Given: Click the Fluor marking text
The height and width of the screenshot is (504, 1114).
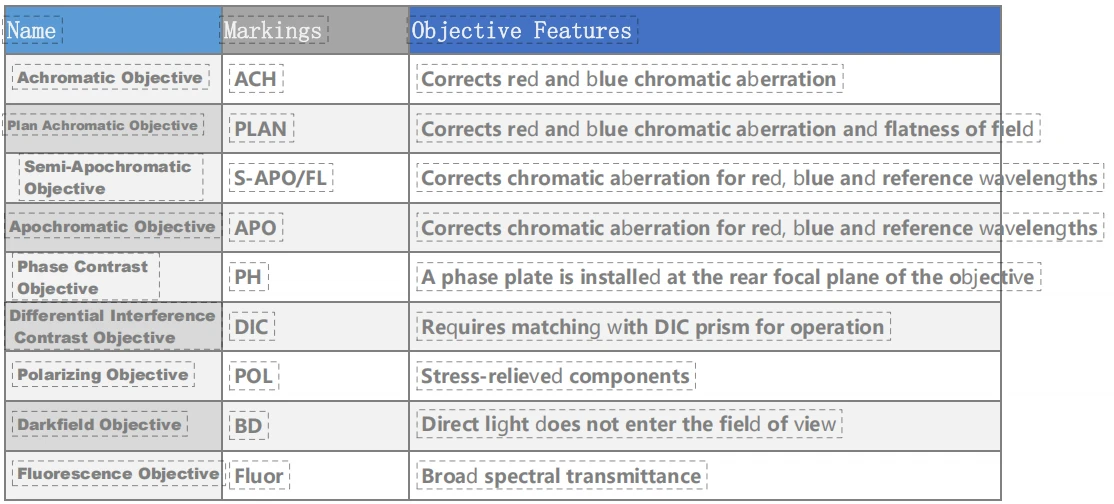Looking at the screenshot, I should pyautogui.click(x=259, y=476).
